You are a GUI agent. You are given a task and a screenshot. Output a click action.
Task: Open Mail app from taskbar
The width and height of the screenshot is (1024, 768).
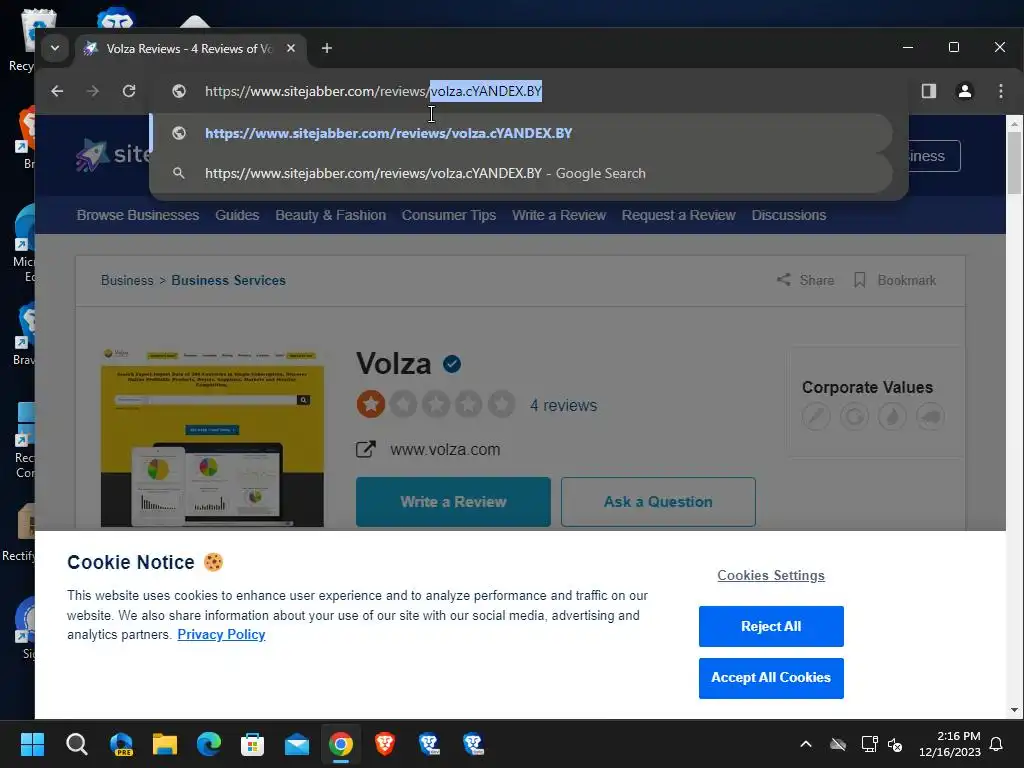tap(296, 744)
